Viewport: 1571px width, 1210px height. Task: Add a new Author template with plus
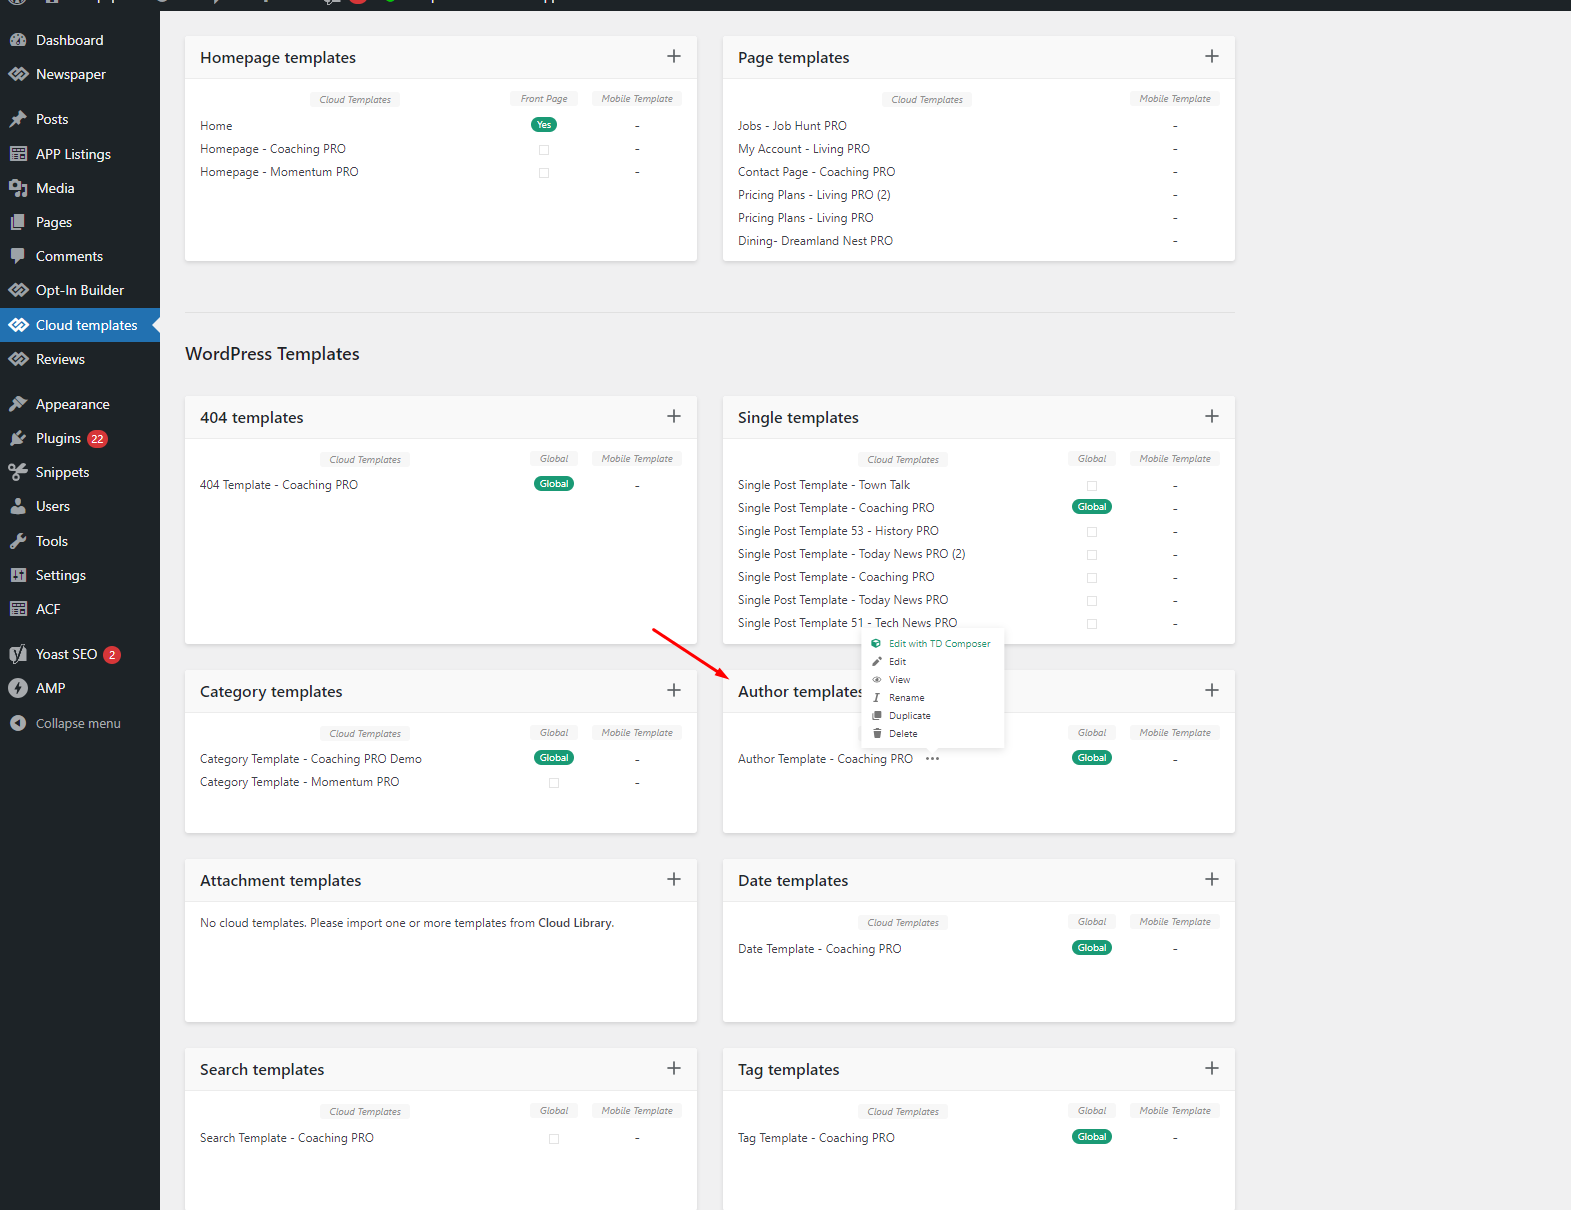click(x=1212, y=690)
